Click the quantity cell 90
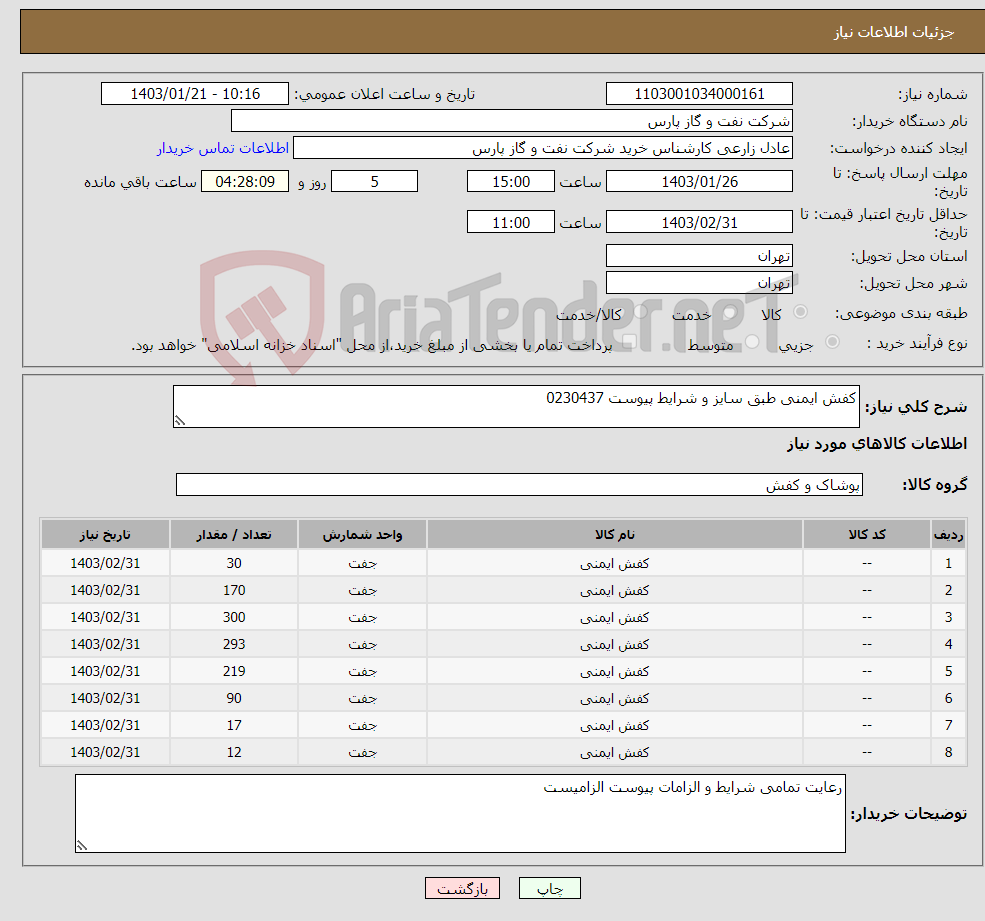 [x=234, y=699]
